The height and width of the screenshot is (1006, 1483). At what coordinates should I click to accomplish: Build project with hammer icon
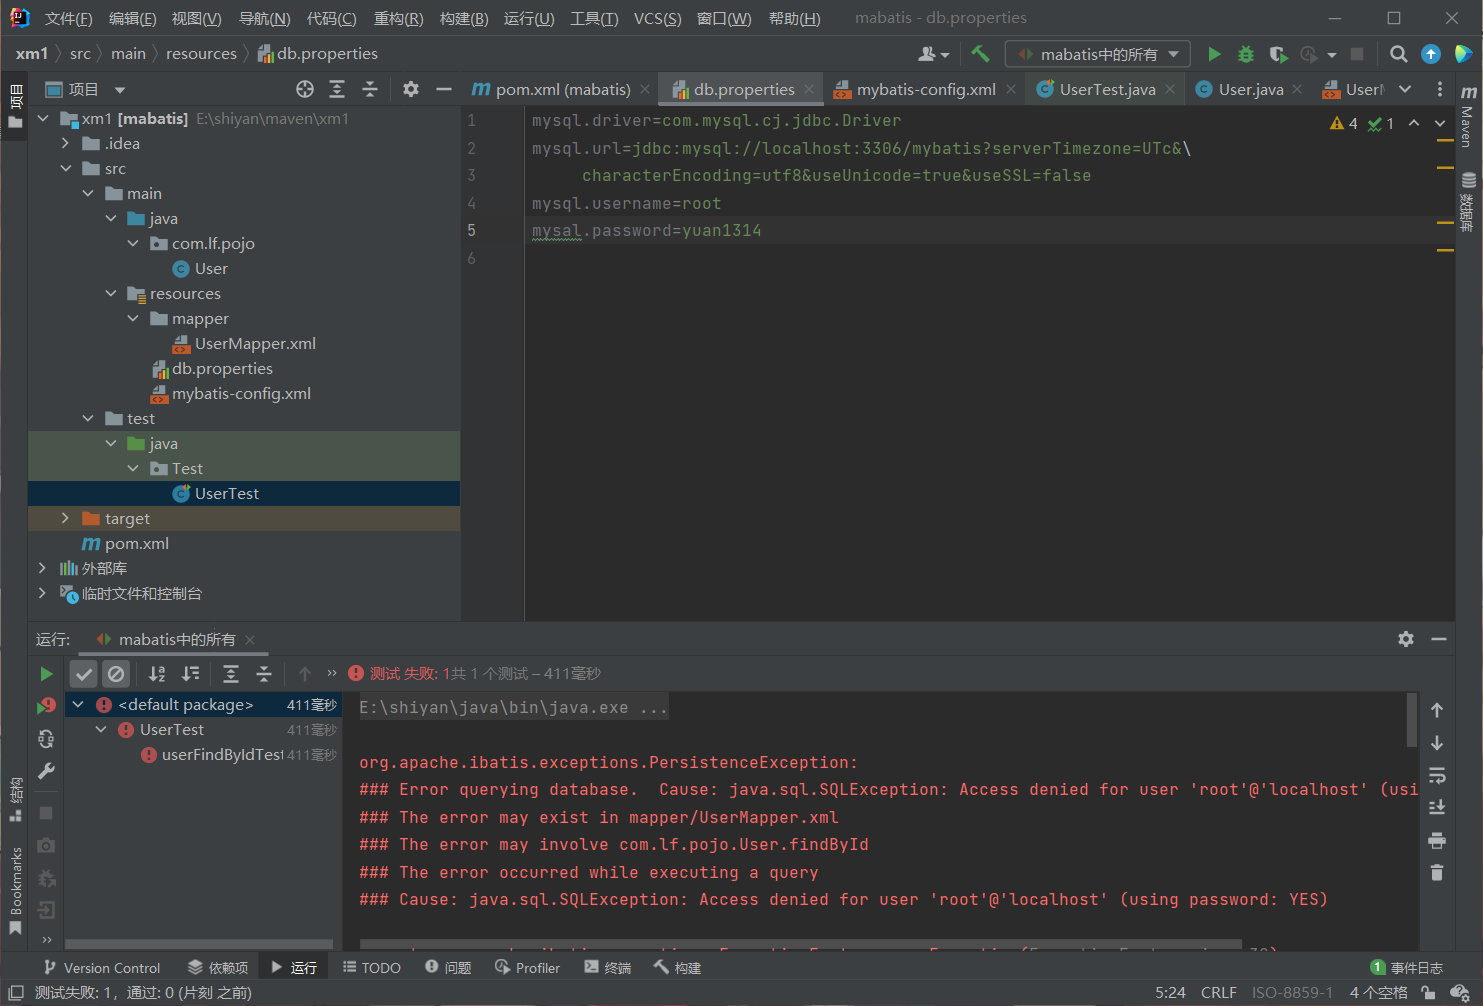980,54
